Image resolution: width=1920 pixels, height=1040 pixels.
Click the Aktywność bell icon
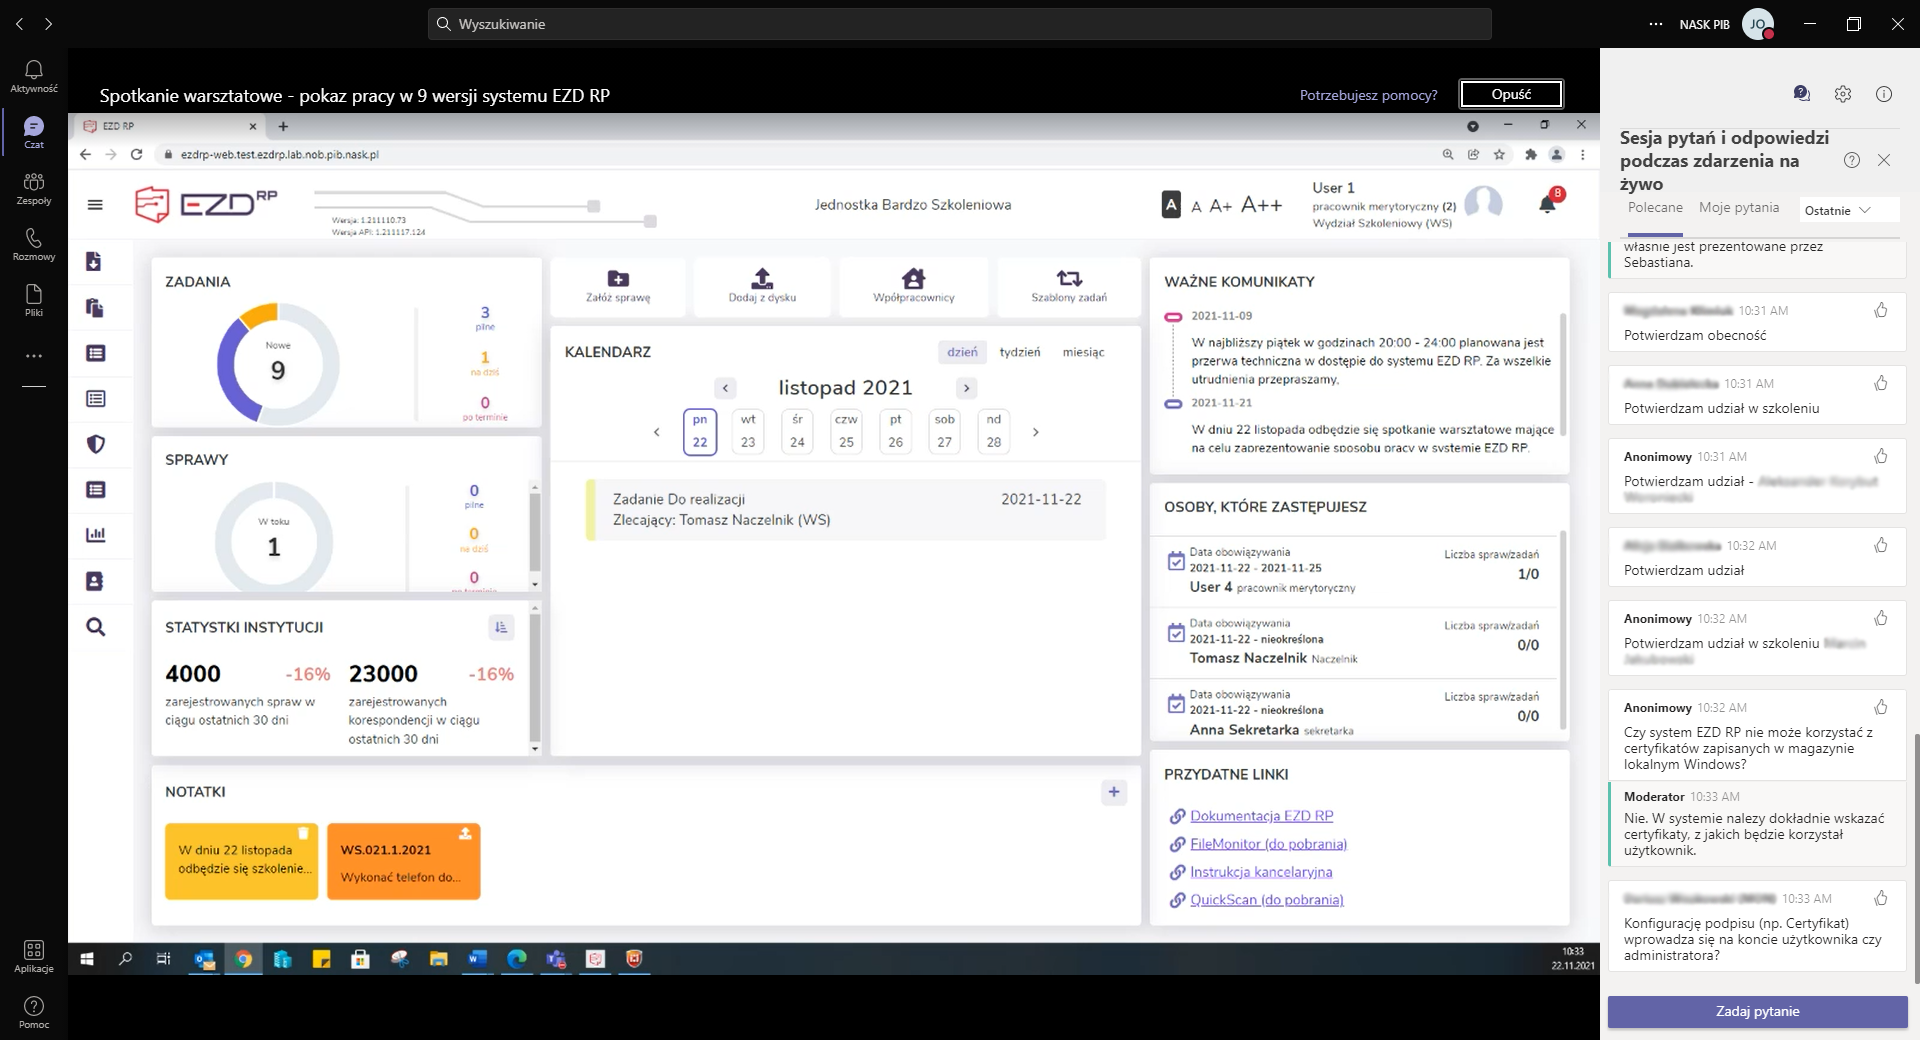click(34, 75)
